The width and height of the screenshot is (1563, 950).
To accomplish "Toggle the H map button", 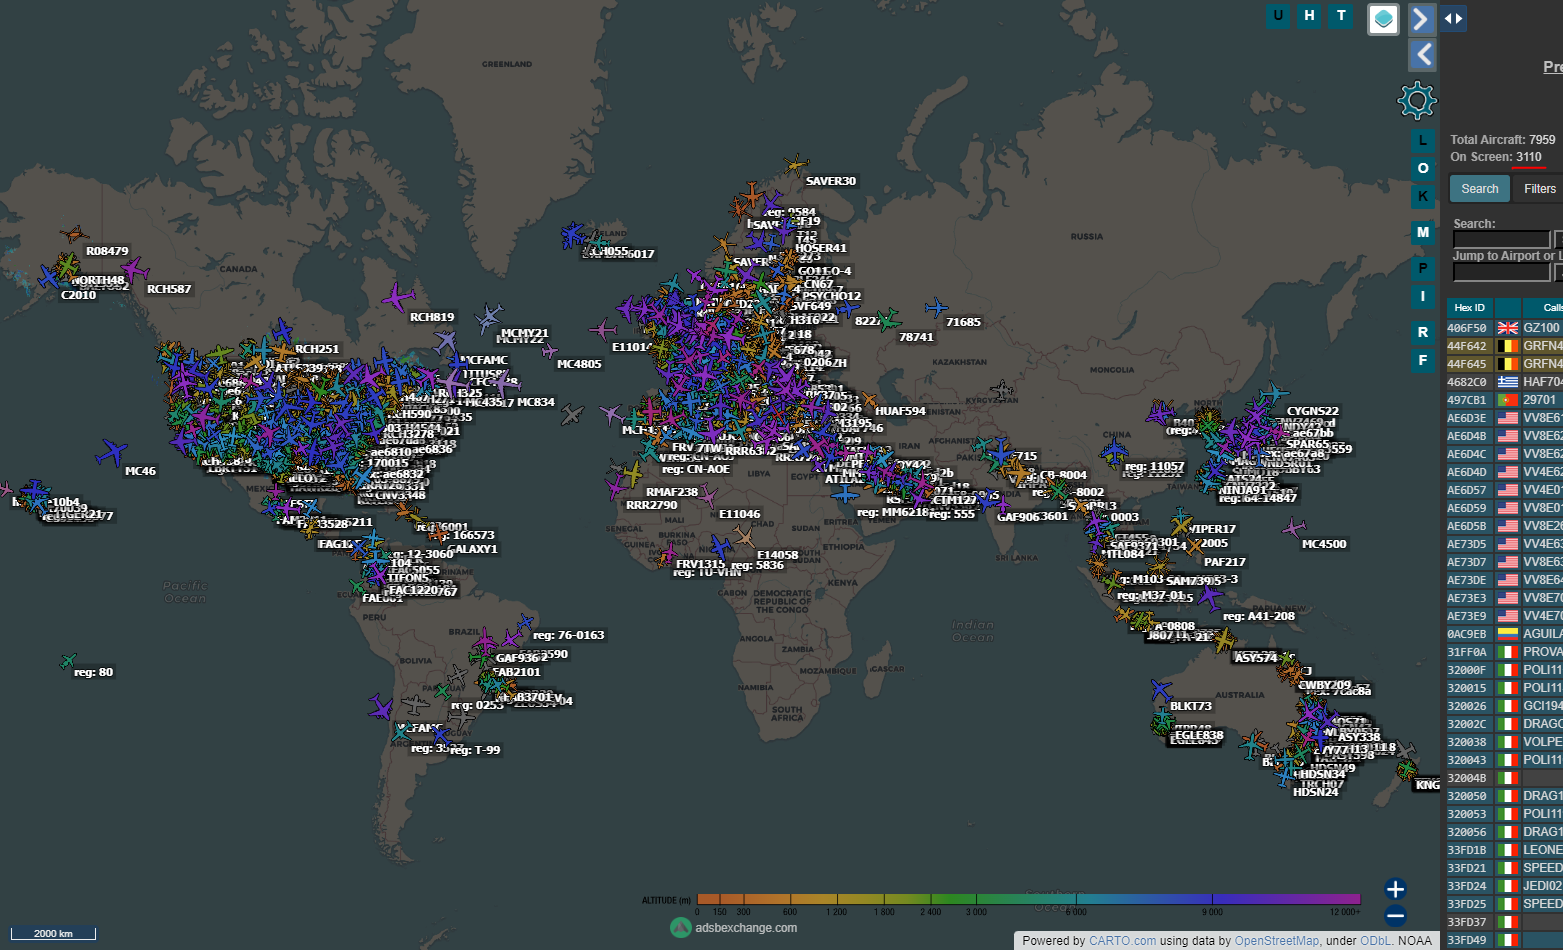I will pos(1309,16).
